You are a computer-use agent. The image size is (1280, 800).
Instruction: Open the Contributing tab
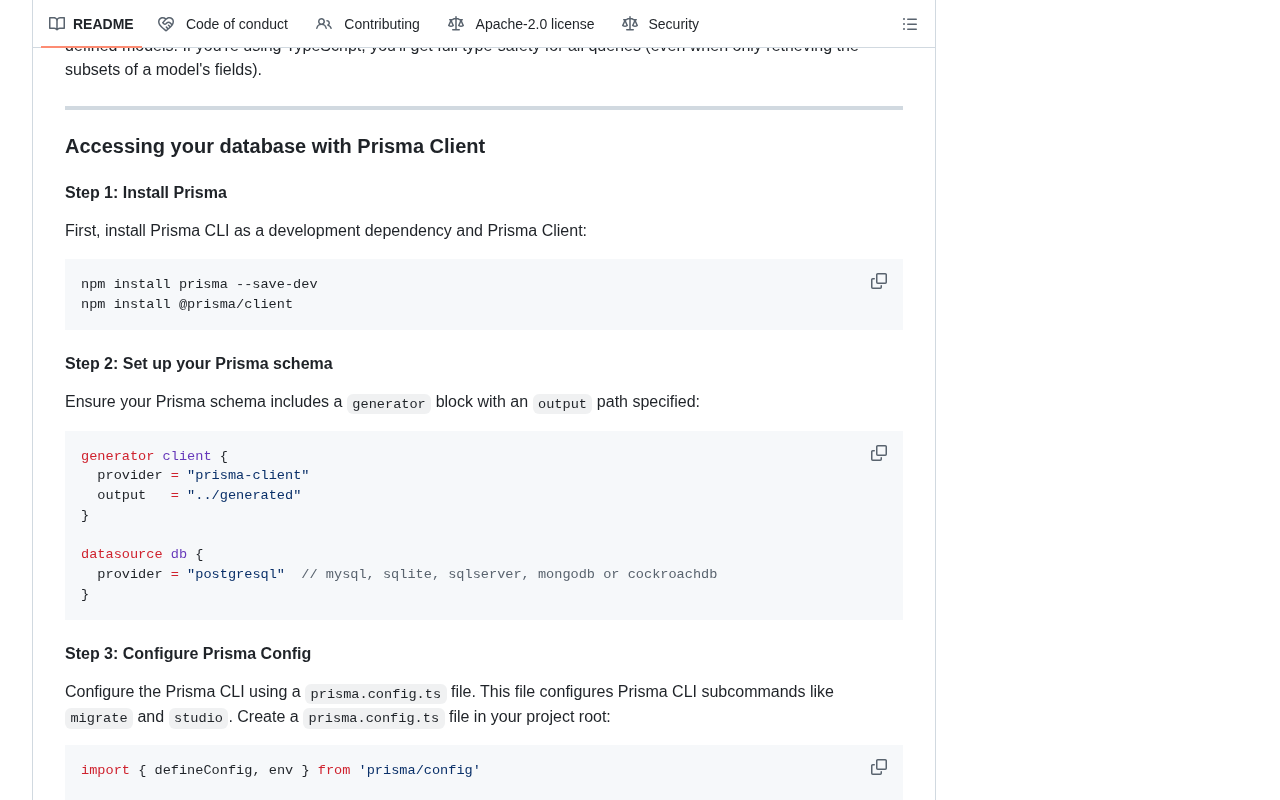point(368,24)
